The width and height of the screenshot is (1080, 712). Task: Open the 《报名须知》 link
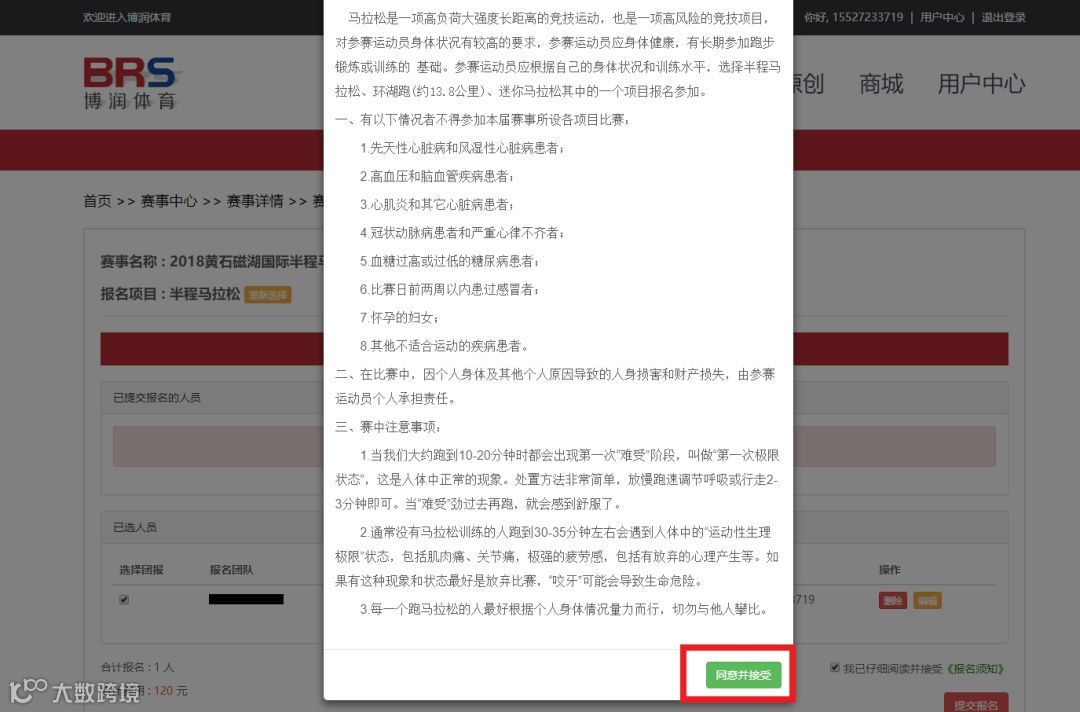click(975, 669)
